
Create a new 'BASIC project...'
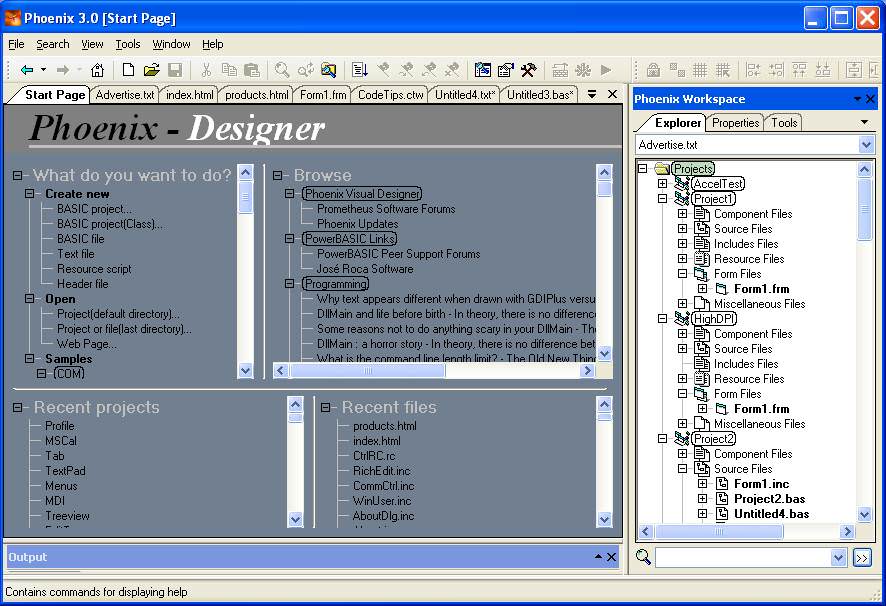pos(94,209)
